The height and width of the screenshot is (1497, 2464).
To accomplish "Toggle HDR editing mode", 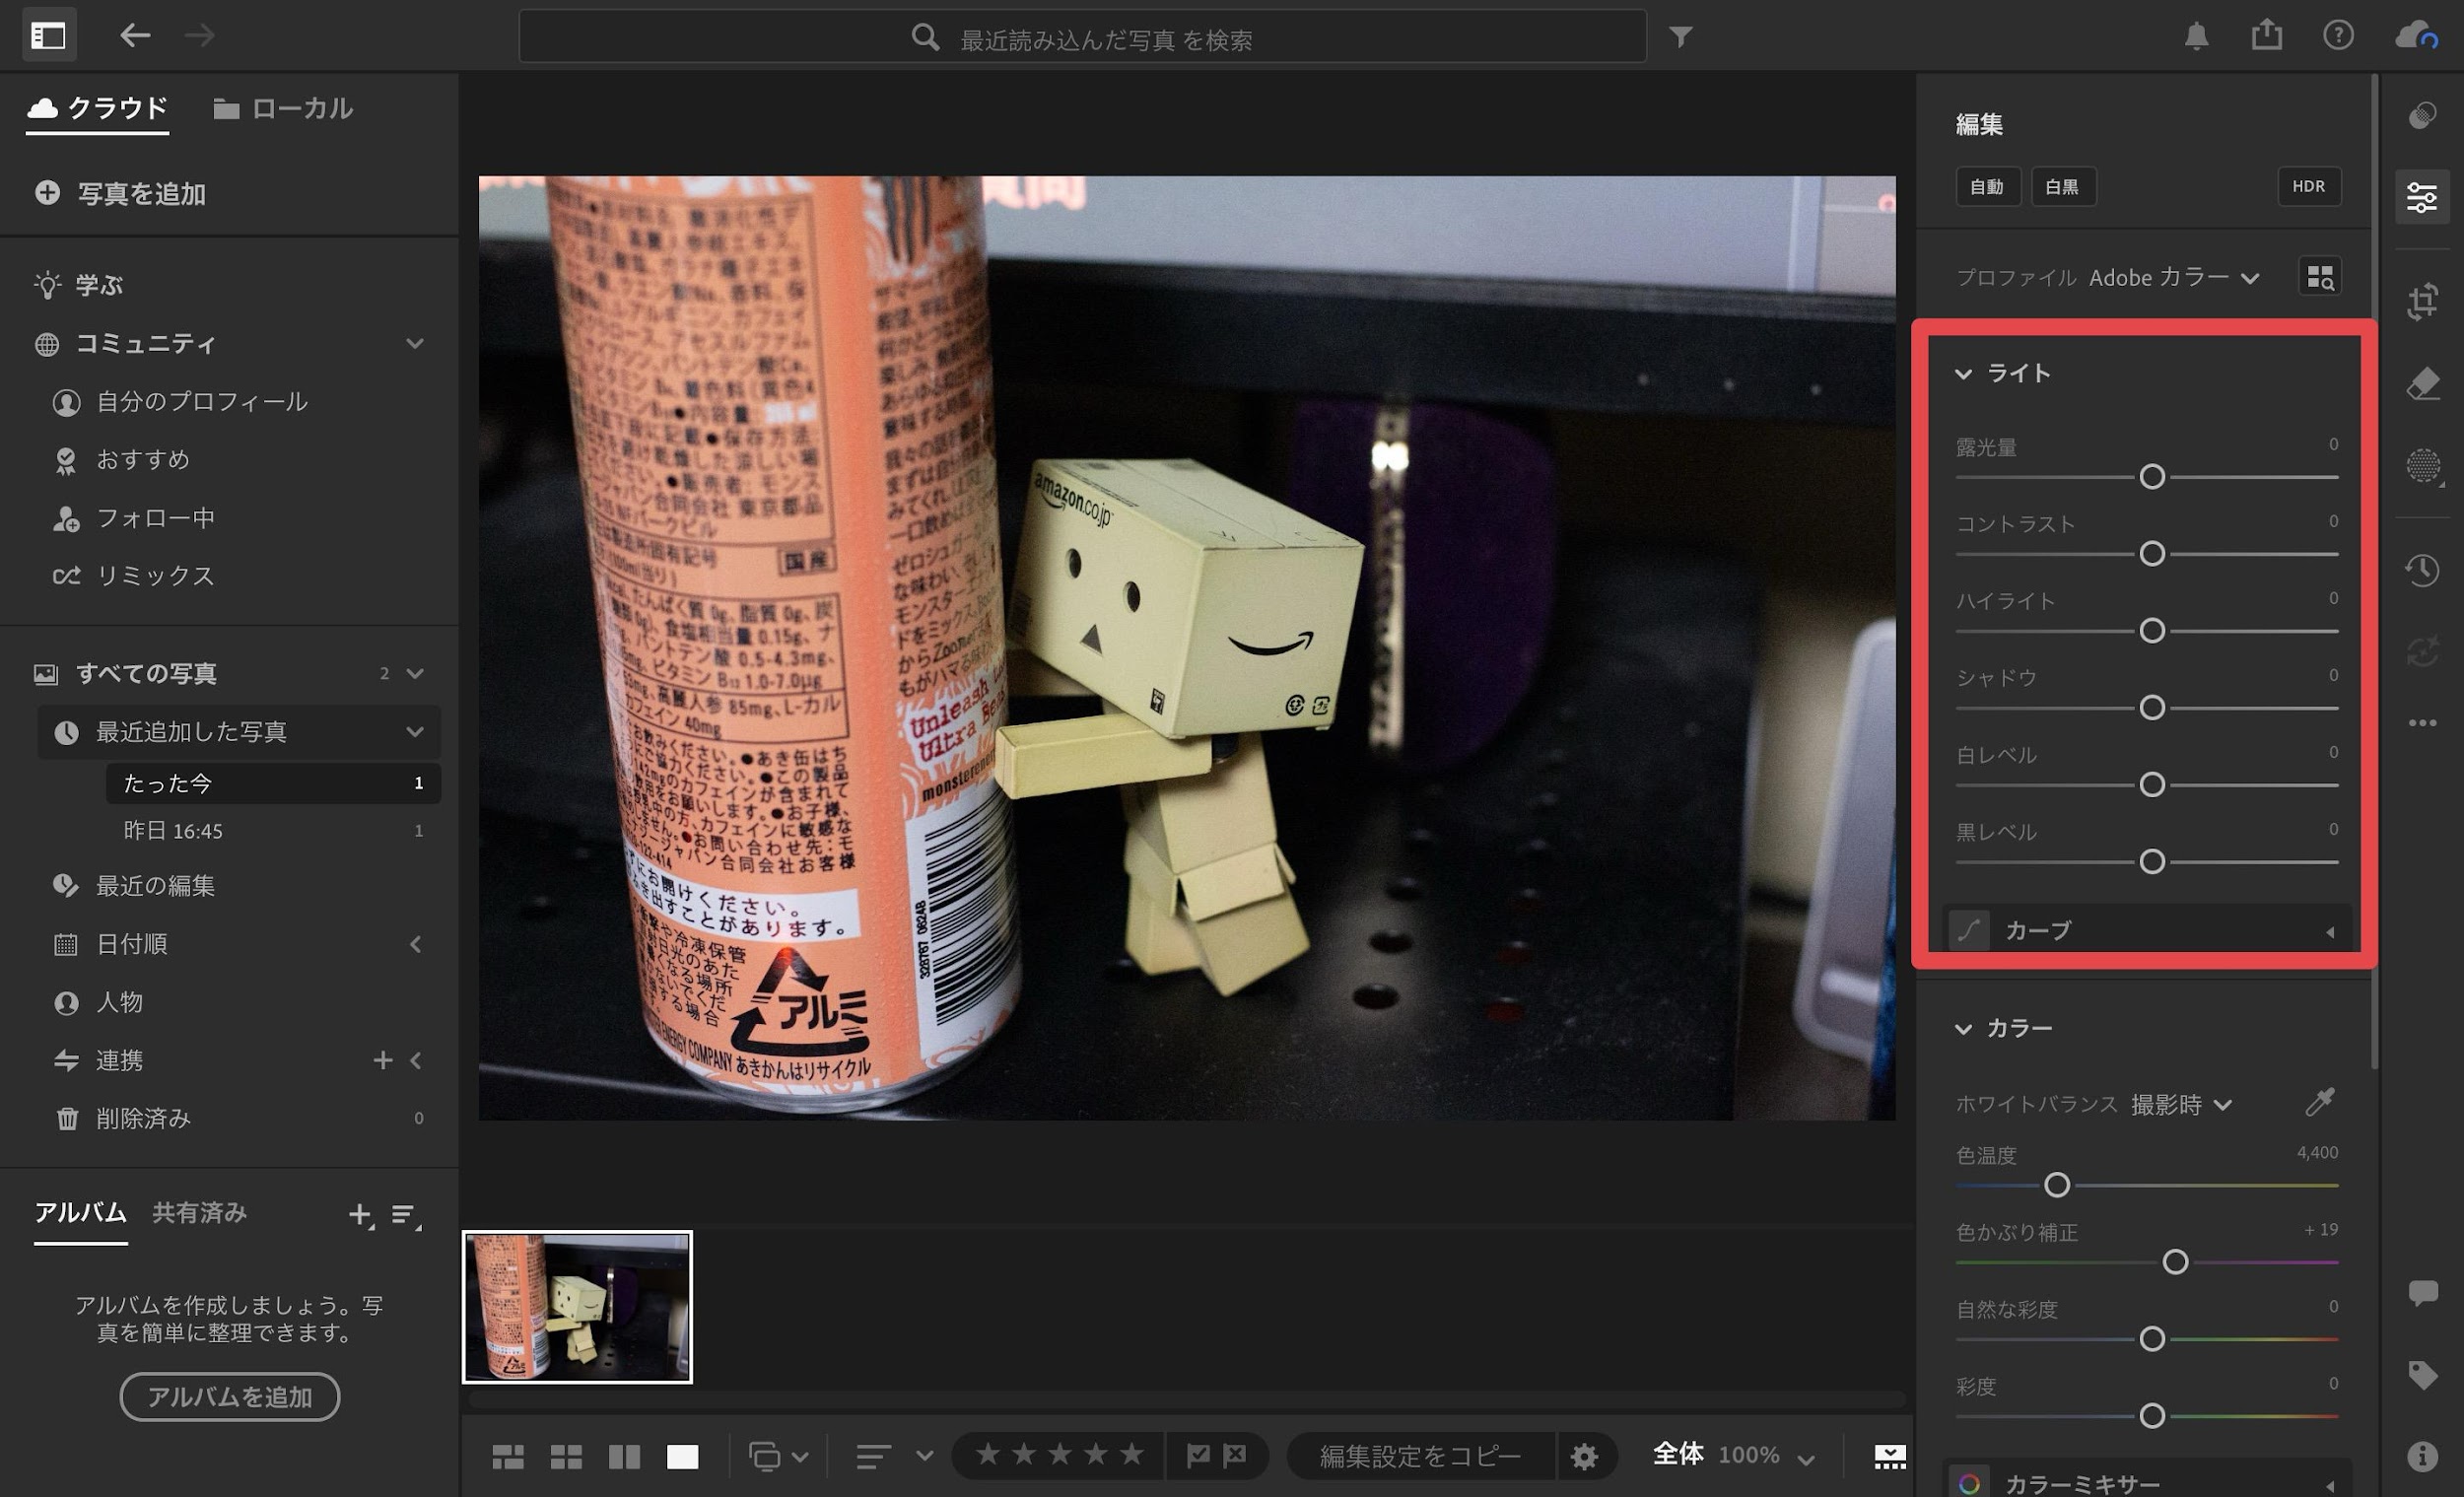I will (x=2308, y=186).
